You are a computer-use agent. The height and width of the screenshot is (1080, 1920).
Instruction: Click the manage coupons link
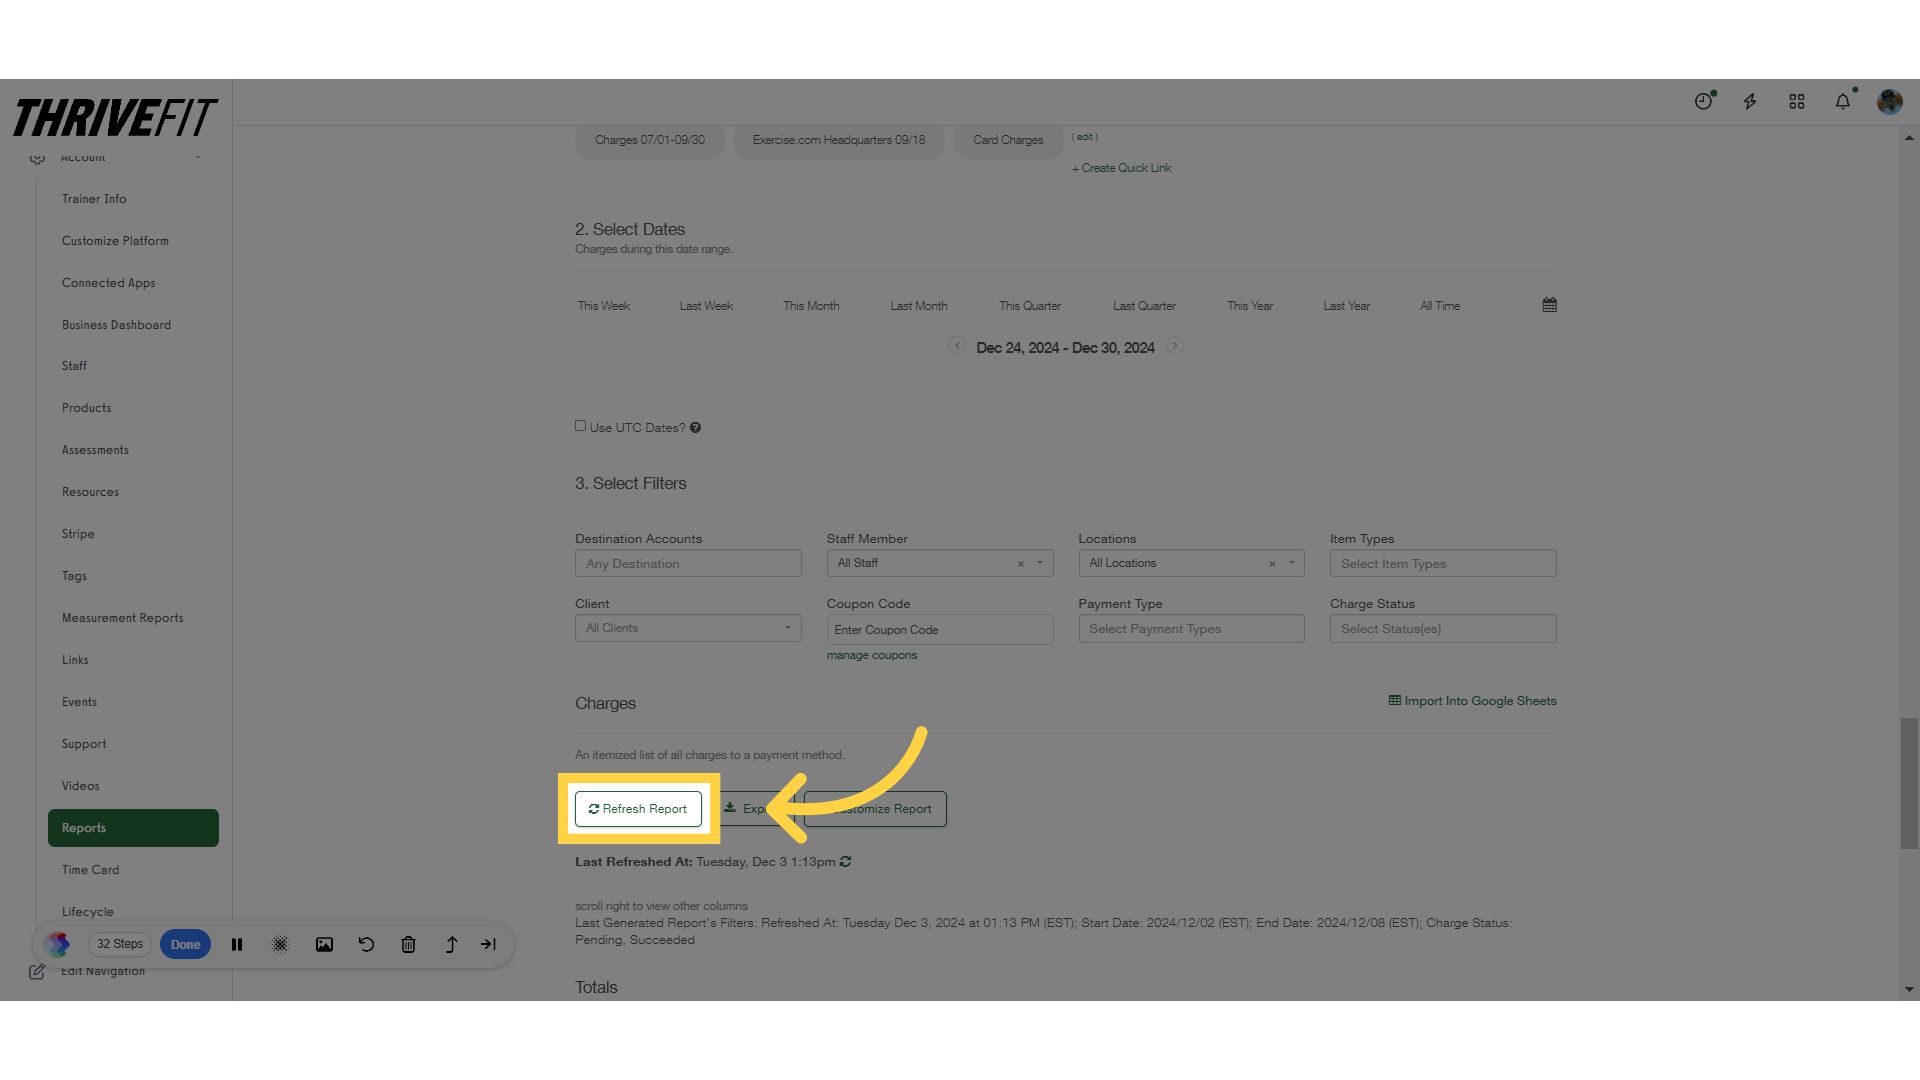(872, 655)
